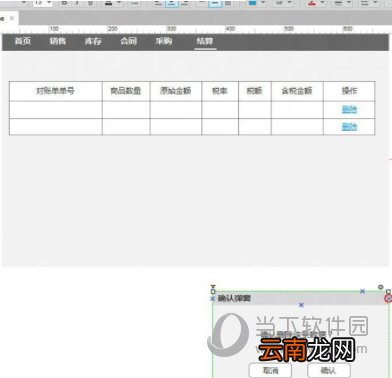392x378 pixels.
Task: Click the 取消 button in dialog
Action: click(270, 370)
